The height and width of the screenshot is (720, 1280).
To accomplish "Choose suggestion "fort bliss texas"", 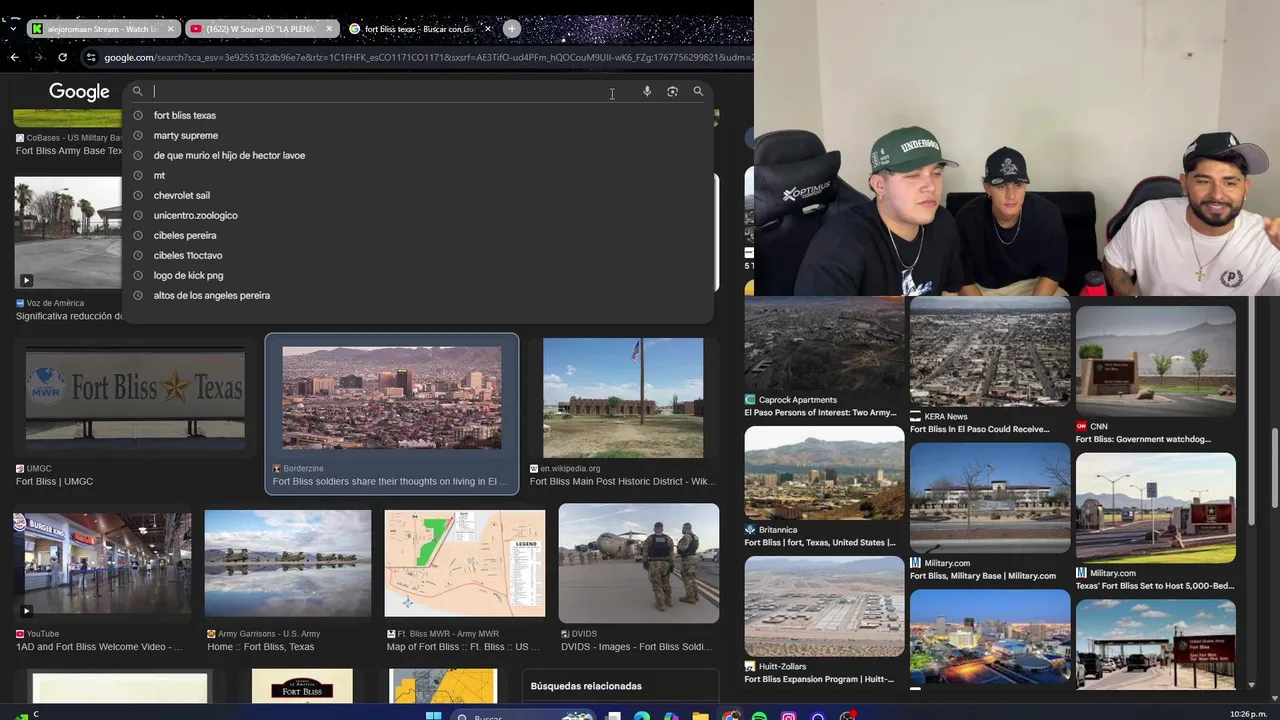I will click(x=184, y=115).
